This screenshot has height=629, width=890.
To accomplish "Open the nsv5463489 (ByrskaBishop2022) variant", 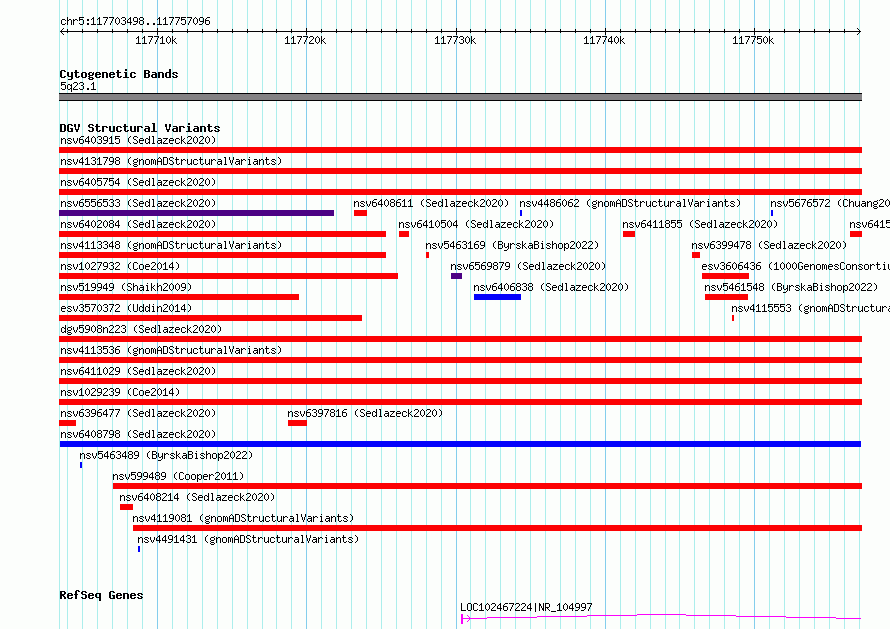I will point(166,455).
